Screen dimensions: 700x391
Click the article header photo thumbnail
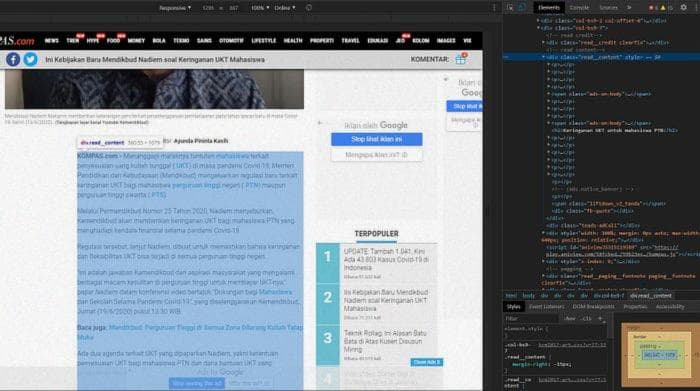click(x=154, y=89)
